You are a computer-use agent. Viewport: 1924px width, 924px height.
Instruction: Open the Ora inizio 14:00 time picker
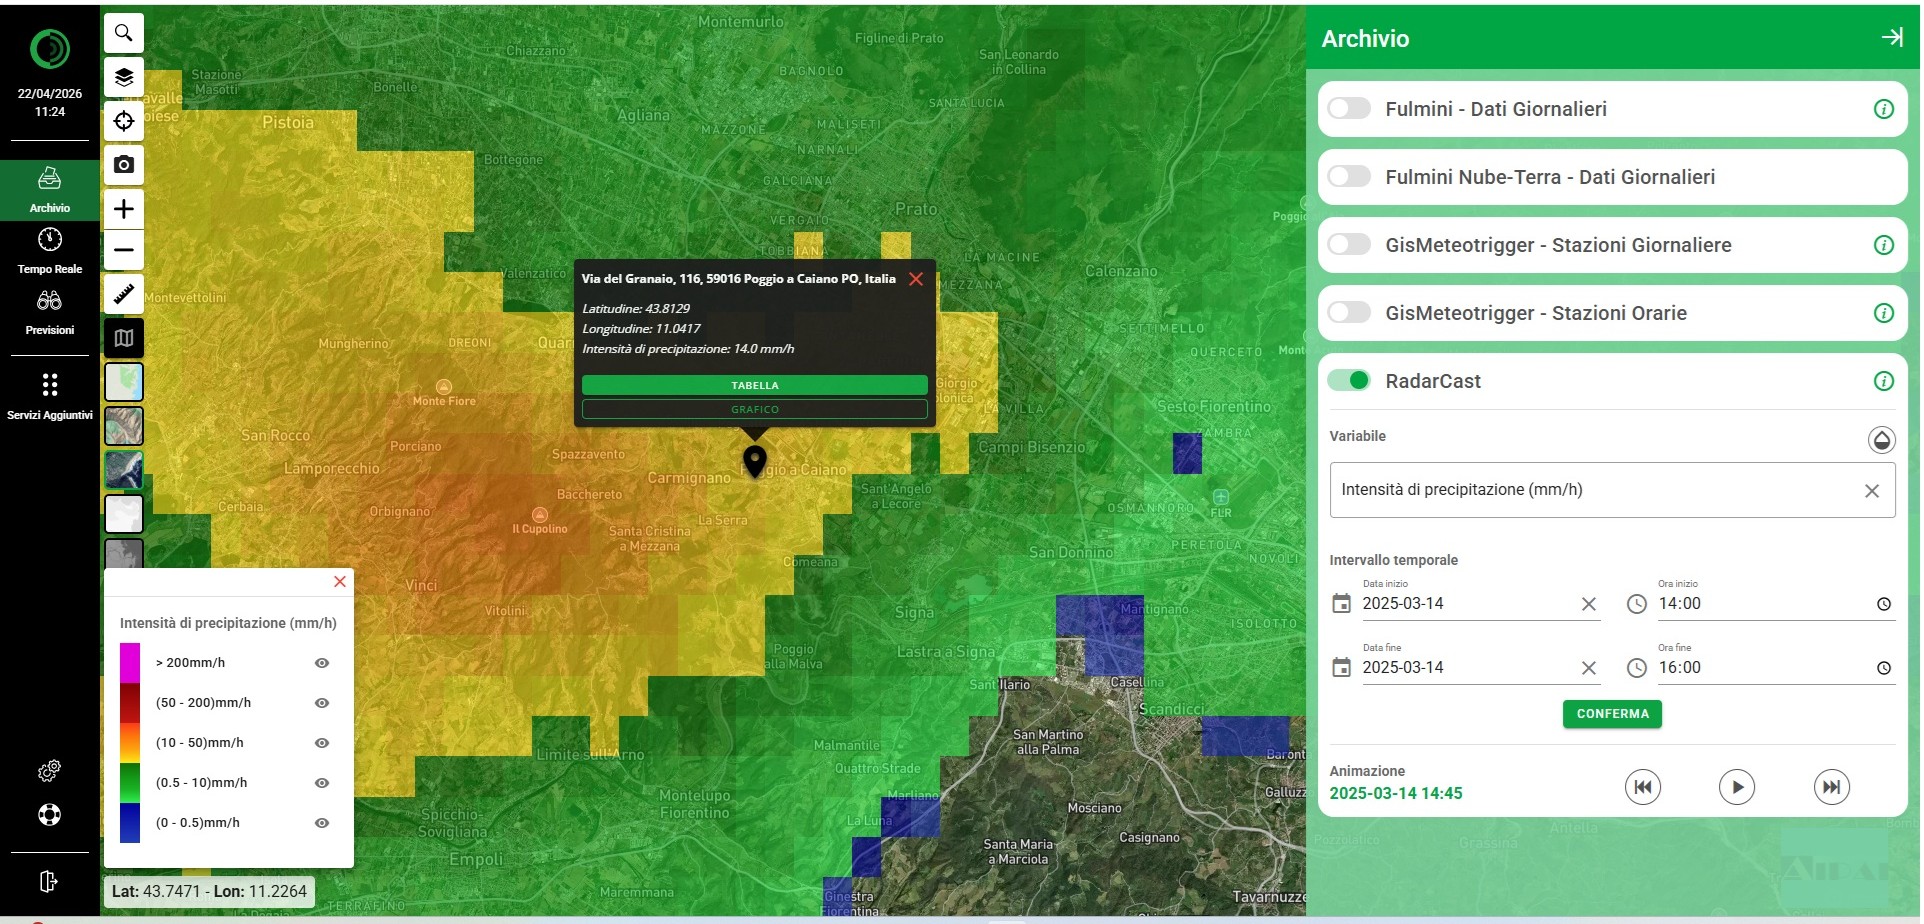[1883, 604]
